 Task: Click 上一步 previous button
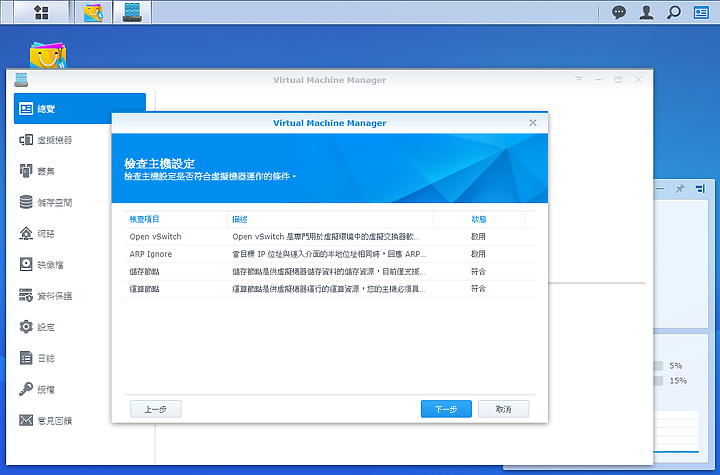pyautogui.click(x=156, y=409)
